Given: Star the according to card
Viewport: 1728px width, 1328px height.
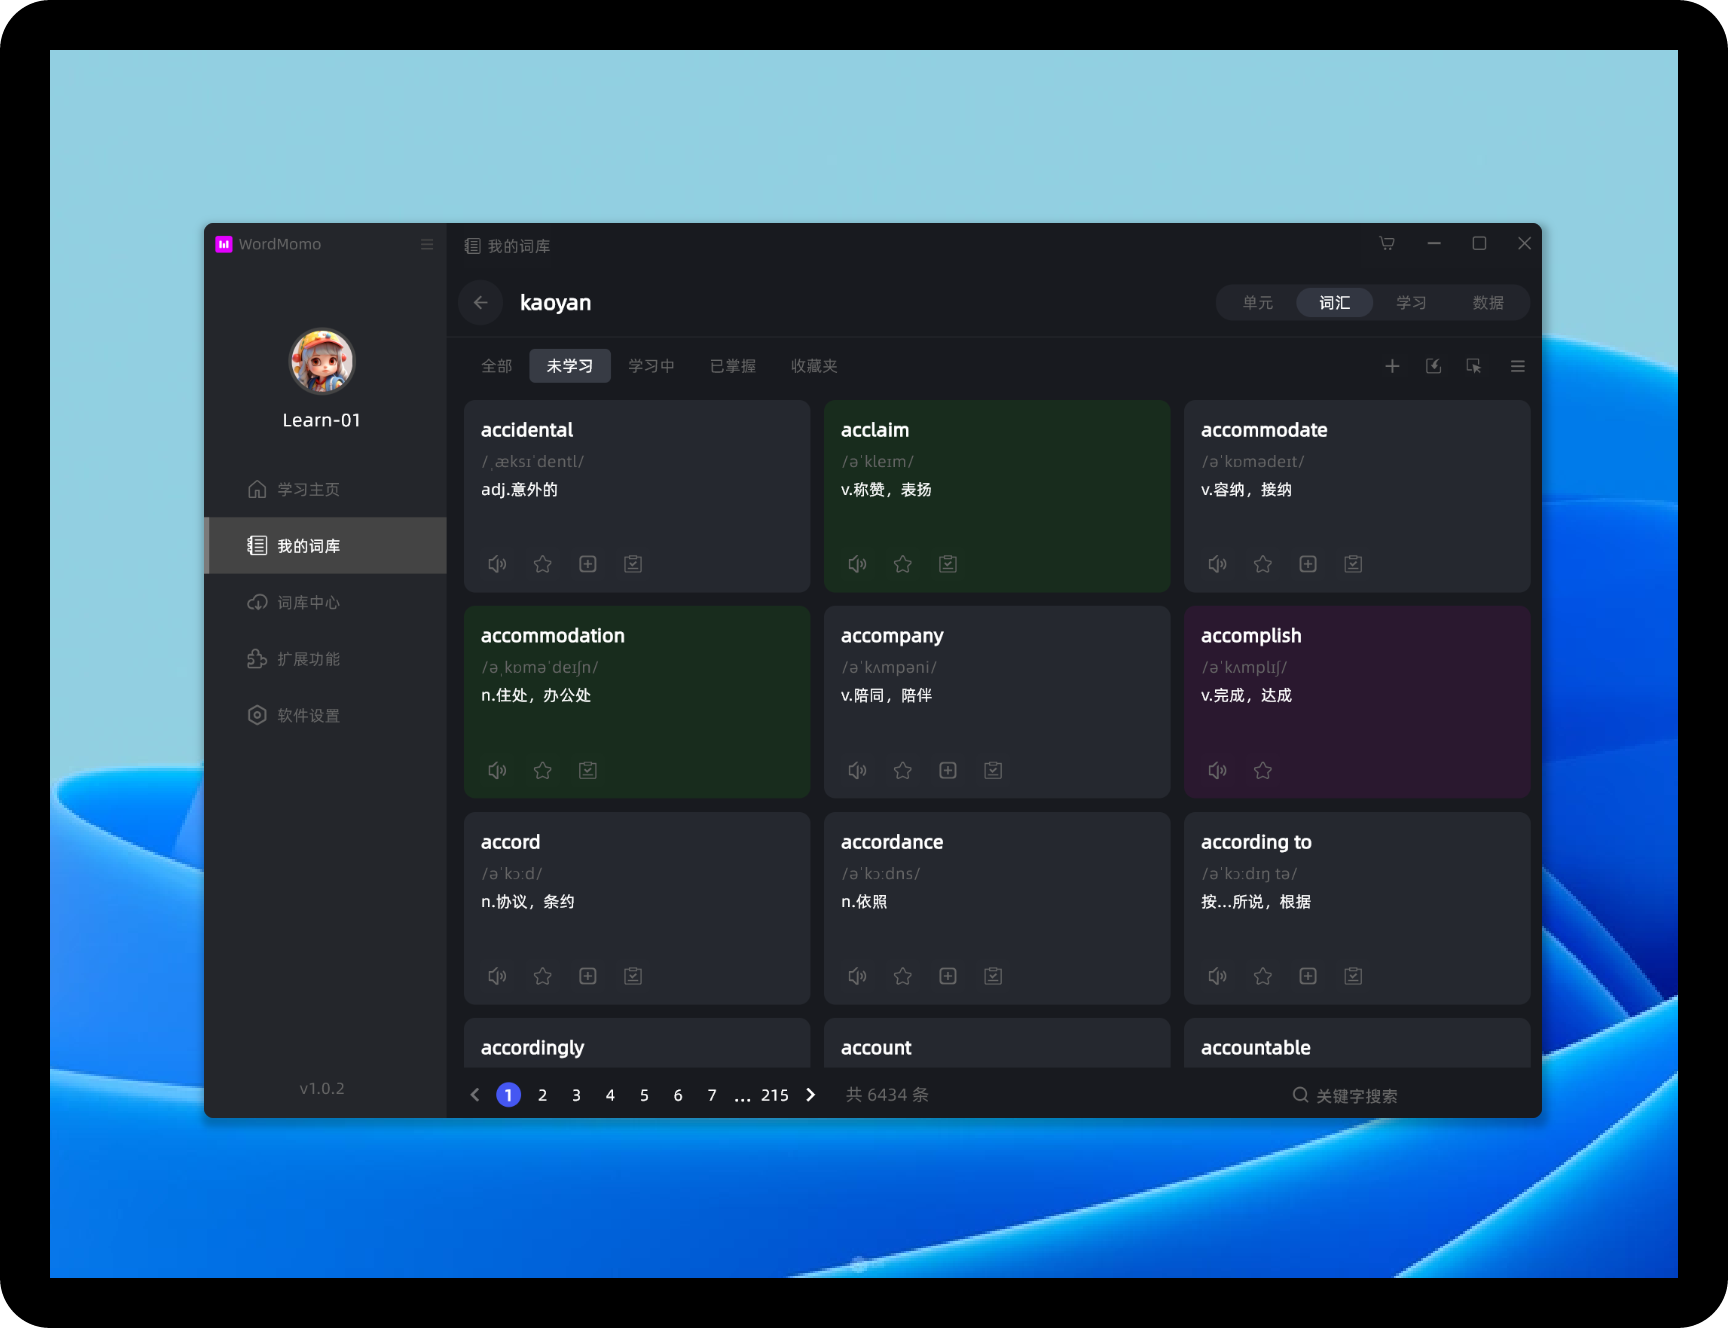Looking at the screenshot, I should [x=1263, y=976].
